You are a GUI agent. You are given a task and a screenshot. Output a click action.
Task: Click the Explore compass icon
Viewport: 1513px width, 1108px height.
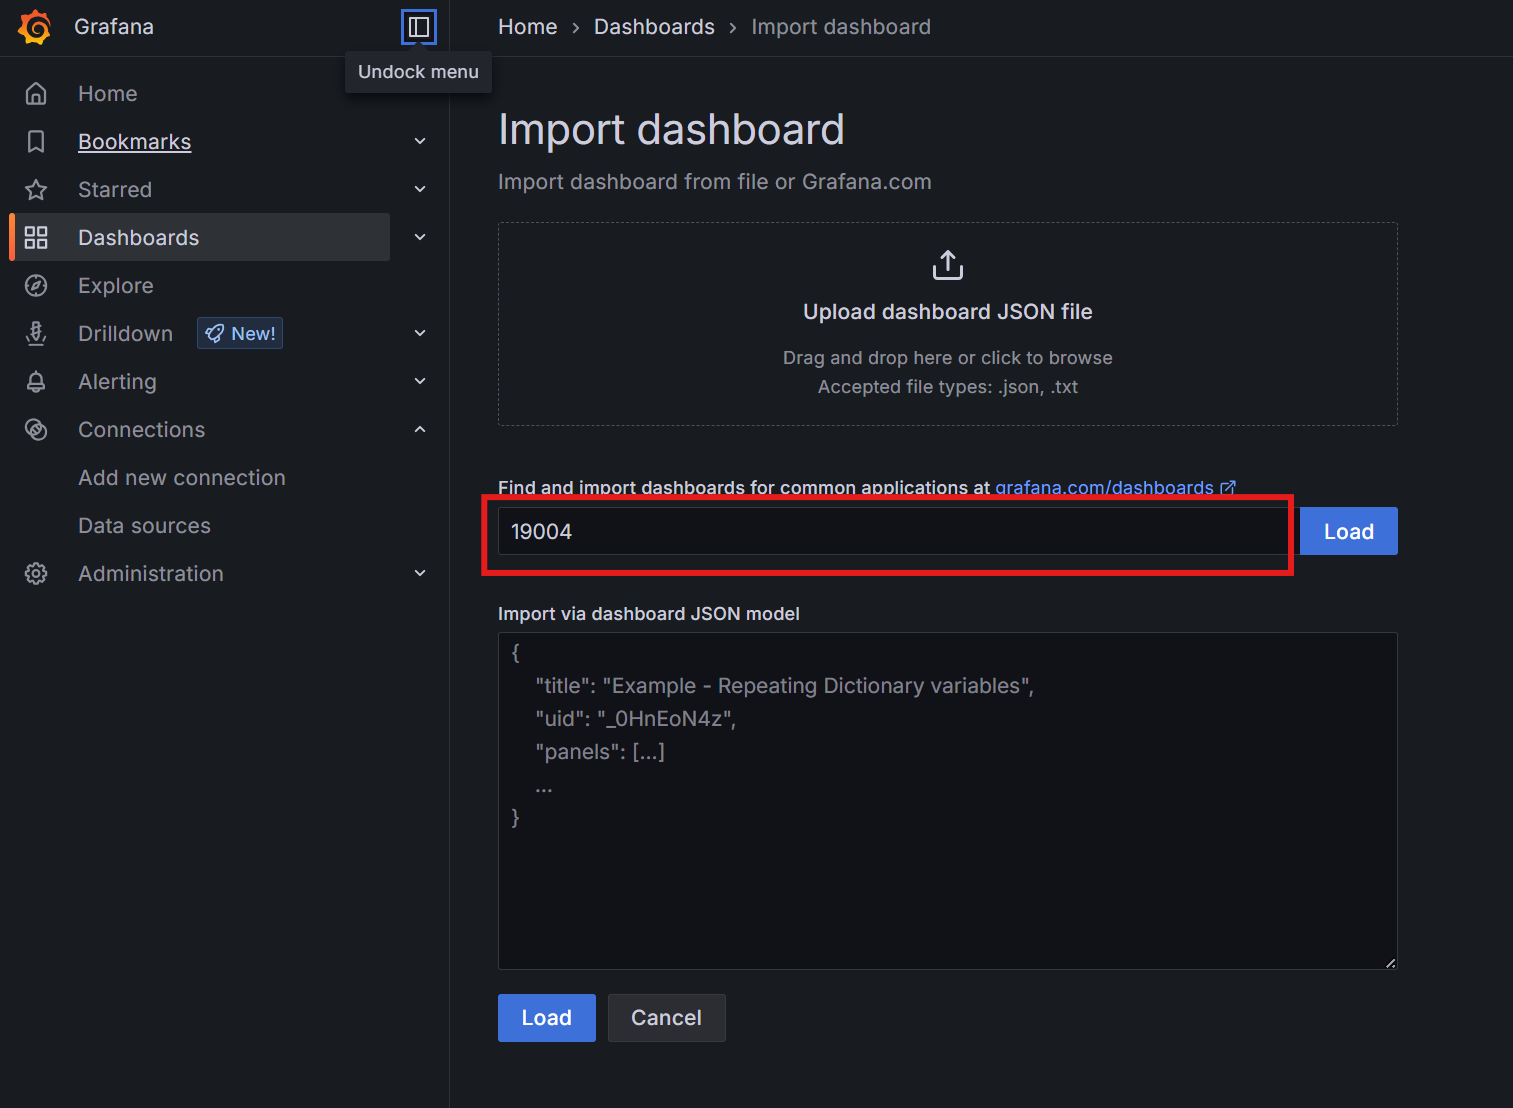pos(36,286)
